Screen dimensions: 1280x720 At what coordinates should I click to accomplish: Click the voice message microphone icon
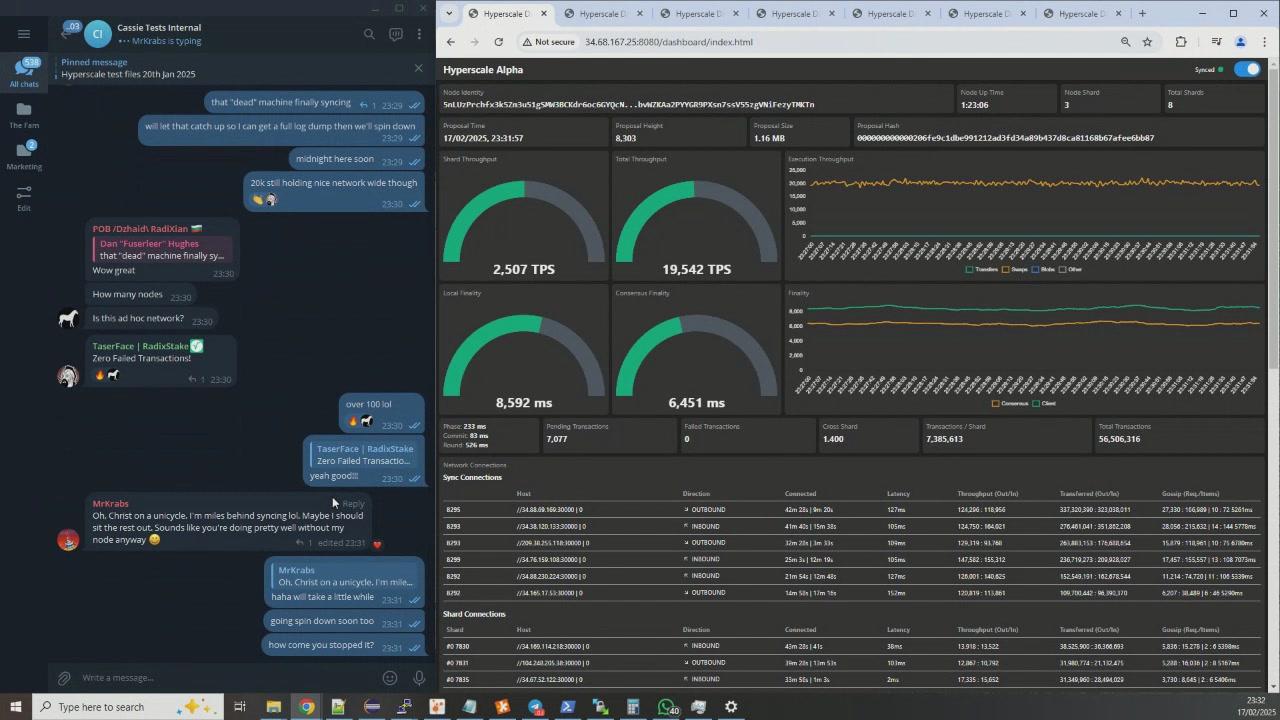click(419, 678)
